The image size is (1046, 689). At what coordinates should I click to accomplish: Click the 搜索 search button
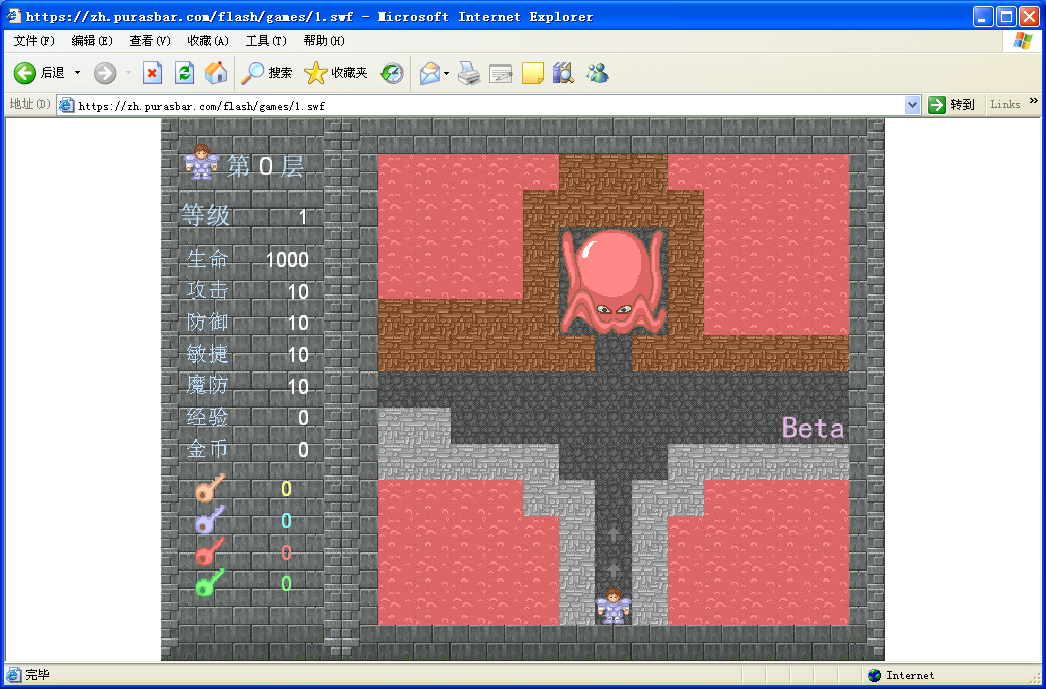268,73
